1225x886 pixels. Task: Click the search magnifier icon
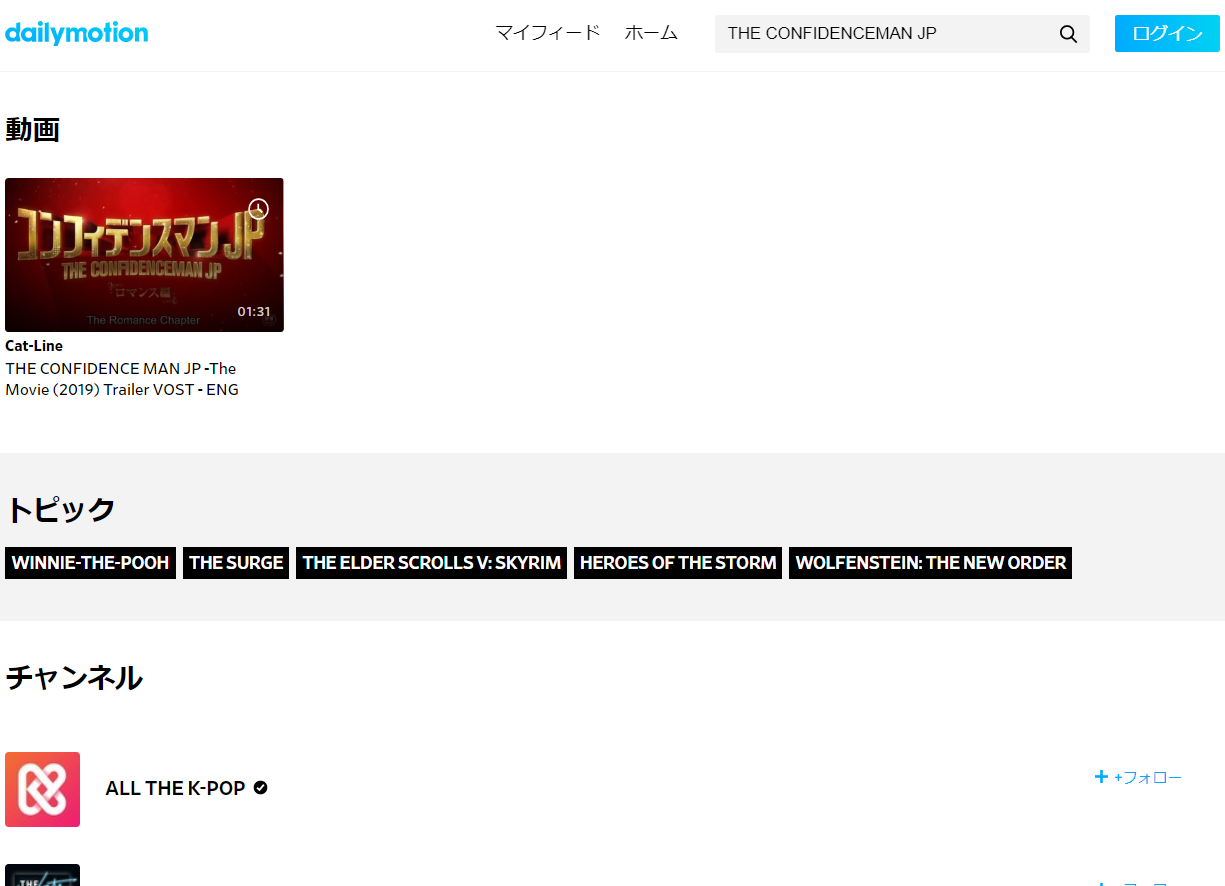[1068, 34]
